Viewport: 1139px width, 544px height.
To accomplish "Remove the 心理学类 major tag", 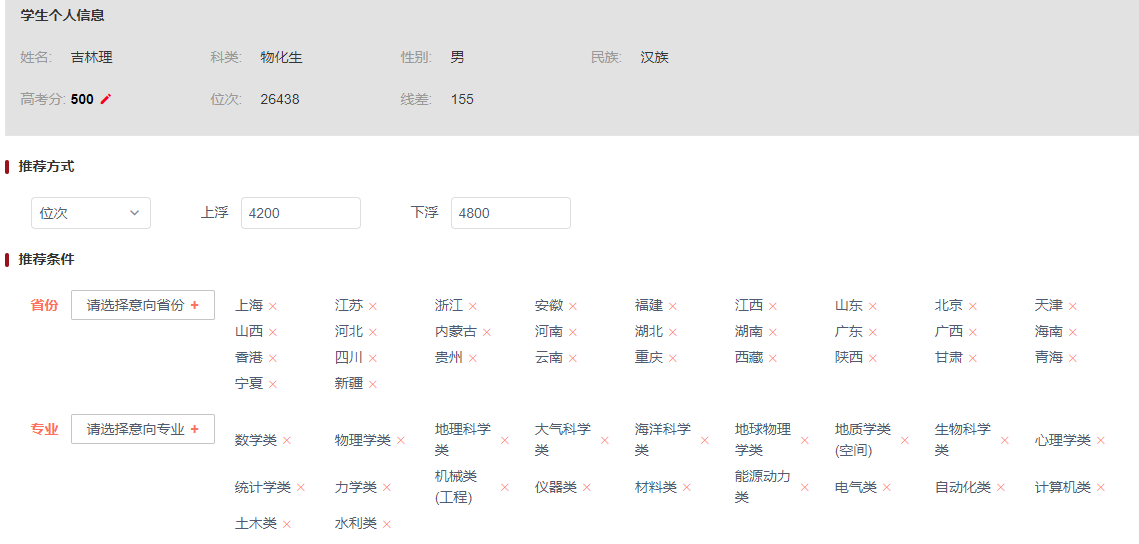I will click(1101, 440).
